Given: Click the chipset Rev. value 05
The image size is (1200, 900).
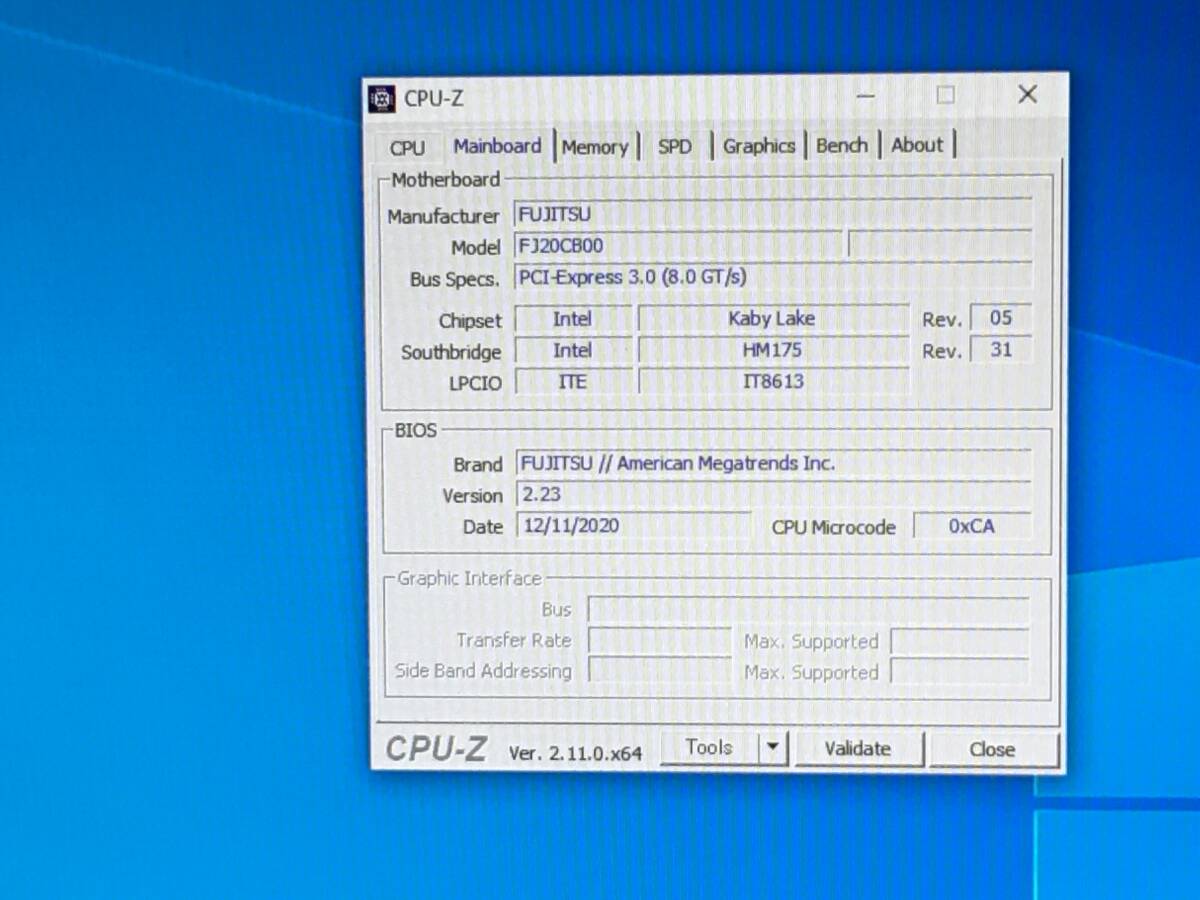Looking at the screenshot, I should point(1000,318).
